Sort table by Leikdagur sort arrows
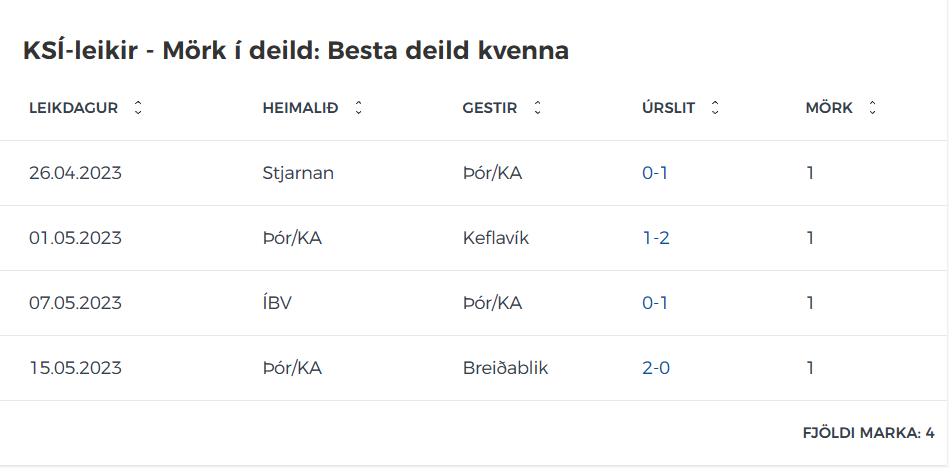Screen dimensions: 949x468 pyautogui.click(x=138, y=108)
